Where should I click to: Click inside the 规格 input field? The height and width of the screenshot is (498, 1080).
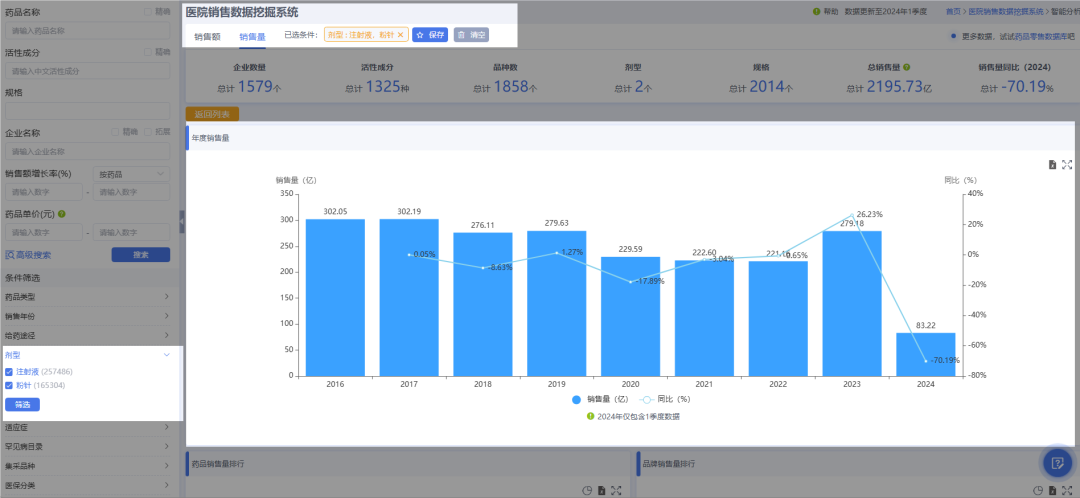pos(87,111)
